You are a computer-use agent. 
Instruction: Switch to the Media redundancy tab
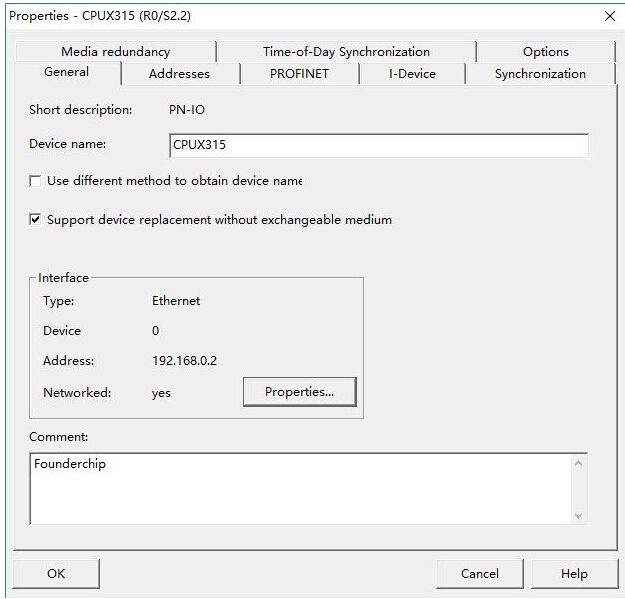(x=115, y=52)
